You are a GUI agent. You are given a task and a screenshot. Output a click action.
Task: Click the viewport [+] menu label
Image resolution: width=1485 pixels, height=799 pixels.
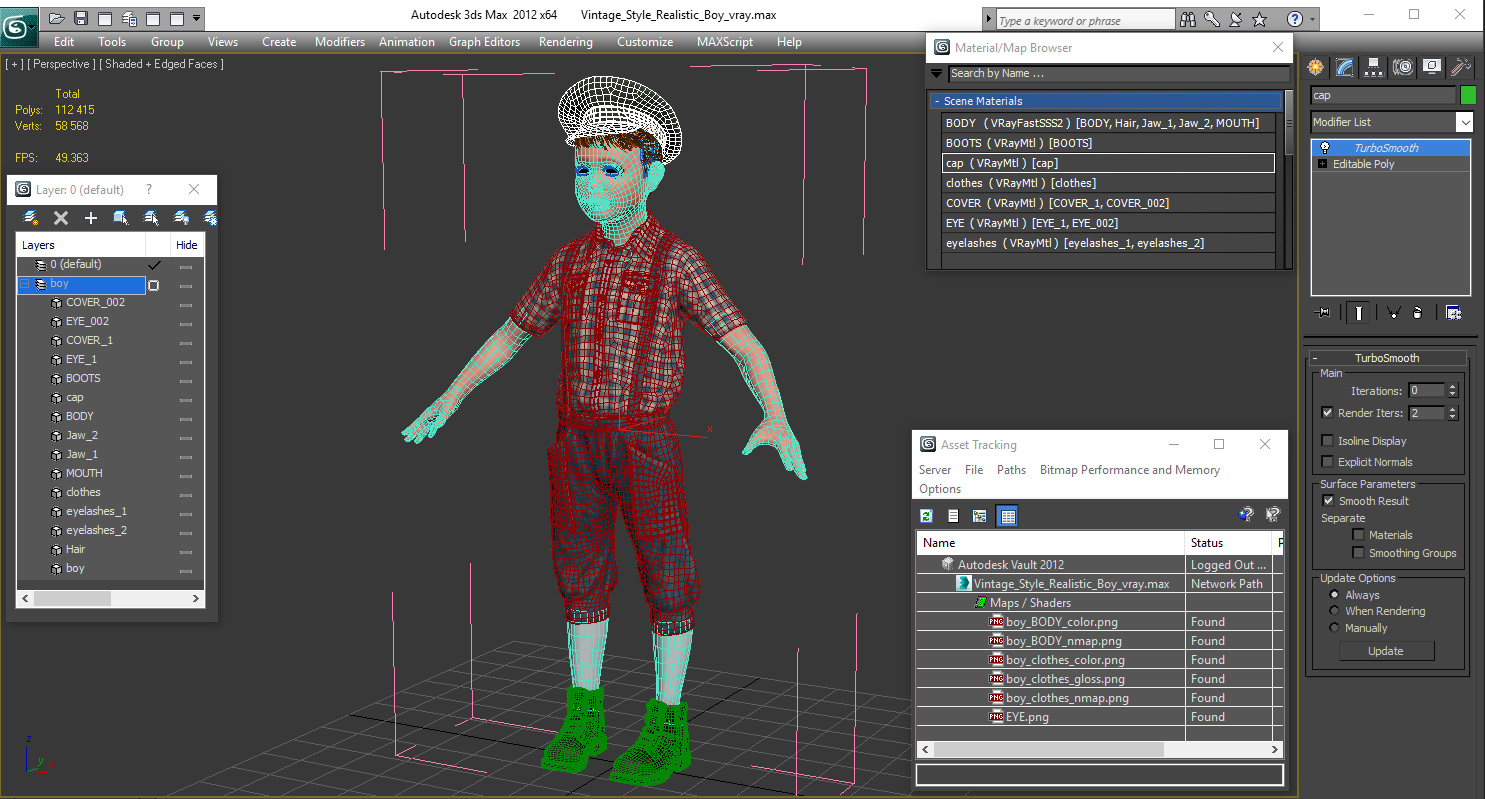pos(13,64)
